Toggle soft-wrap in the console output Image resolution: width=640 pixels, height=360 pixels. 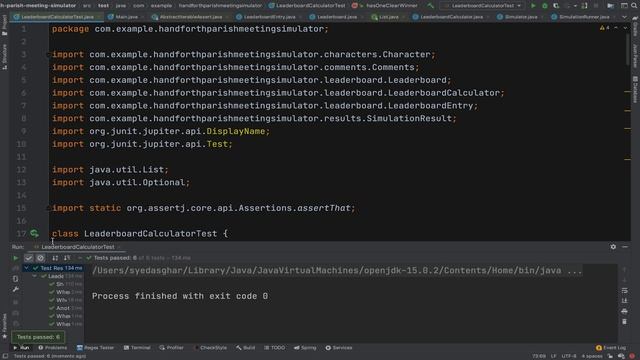click(x=624, y=291)
